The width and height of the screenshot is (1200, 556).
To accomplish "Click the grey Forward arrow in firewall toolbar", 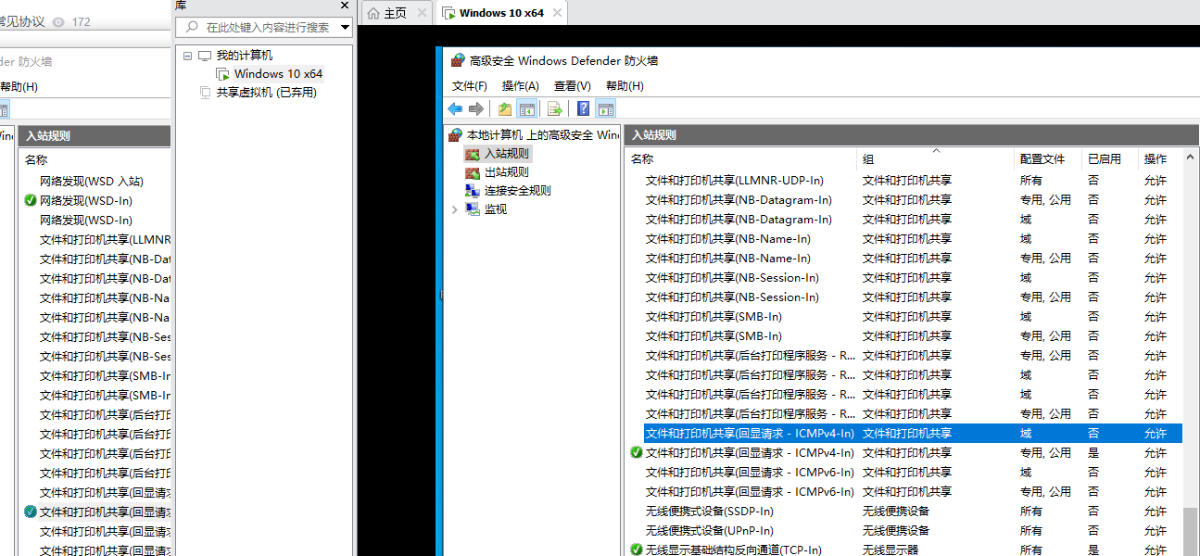I will (476, 109).
